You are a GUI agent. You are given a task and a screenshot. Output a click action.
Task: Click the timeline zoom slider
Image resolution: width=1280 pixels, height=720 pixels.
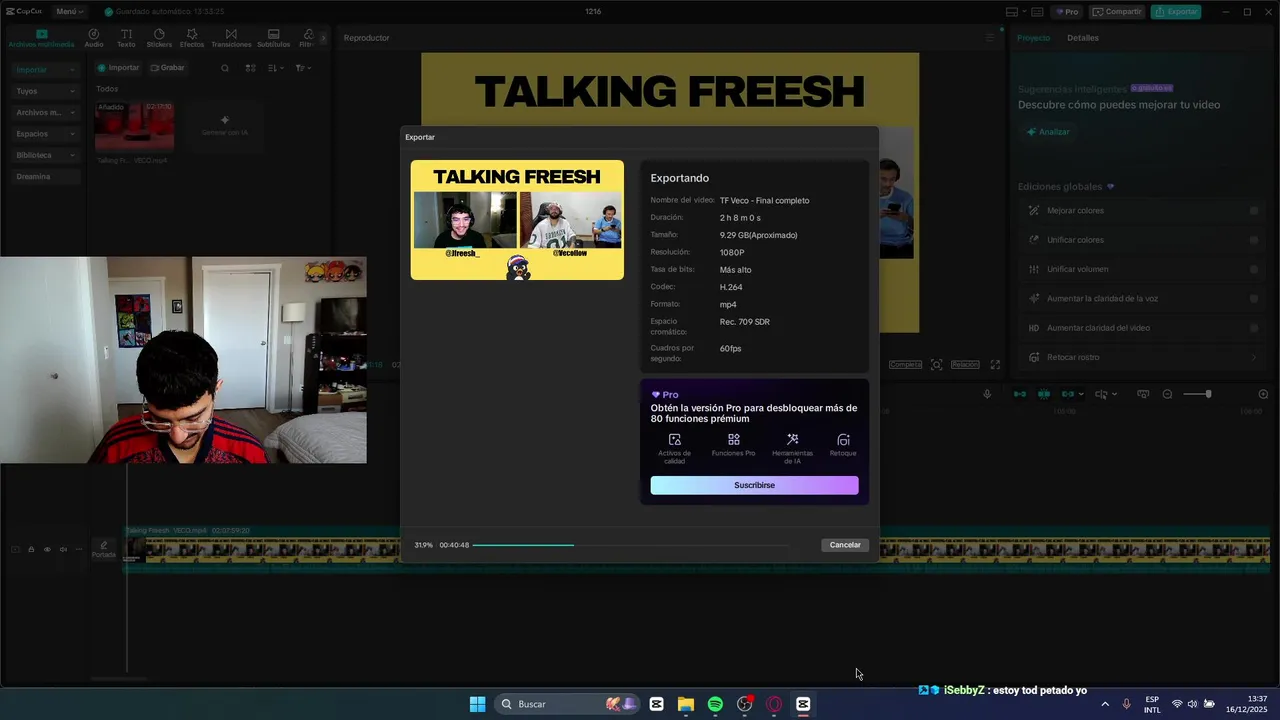click(x=1197, y=394)
